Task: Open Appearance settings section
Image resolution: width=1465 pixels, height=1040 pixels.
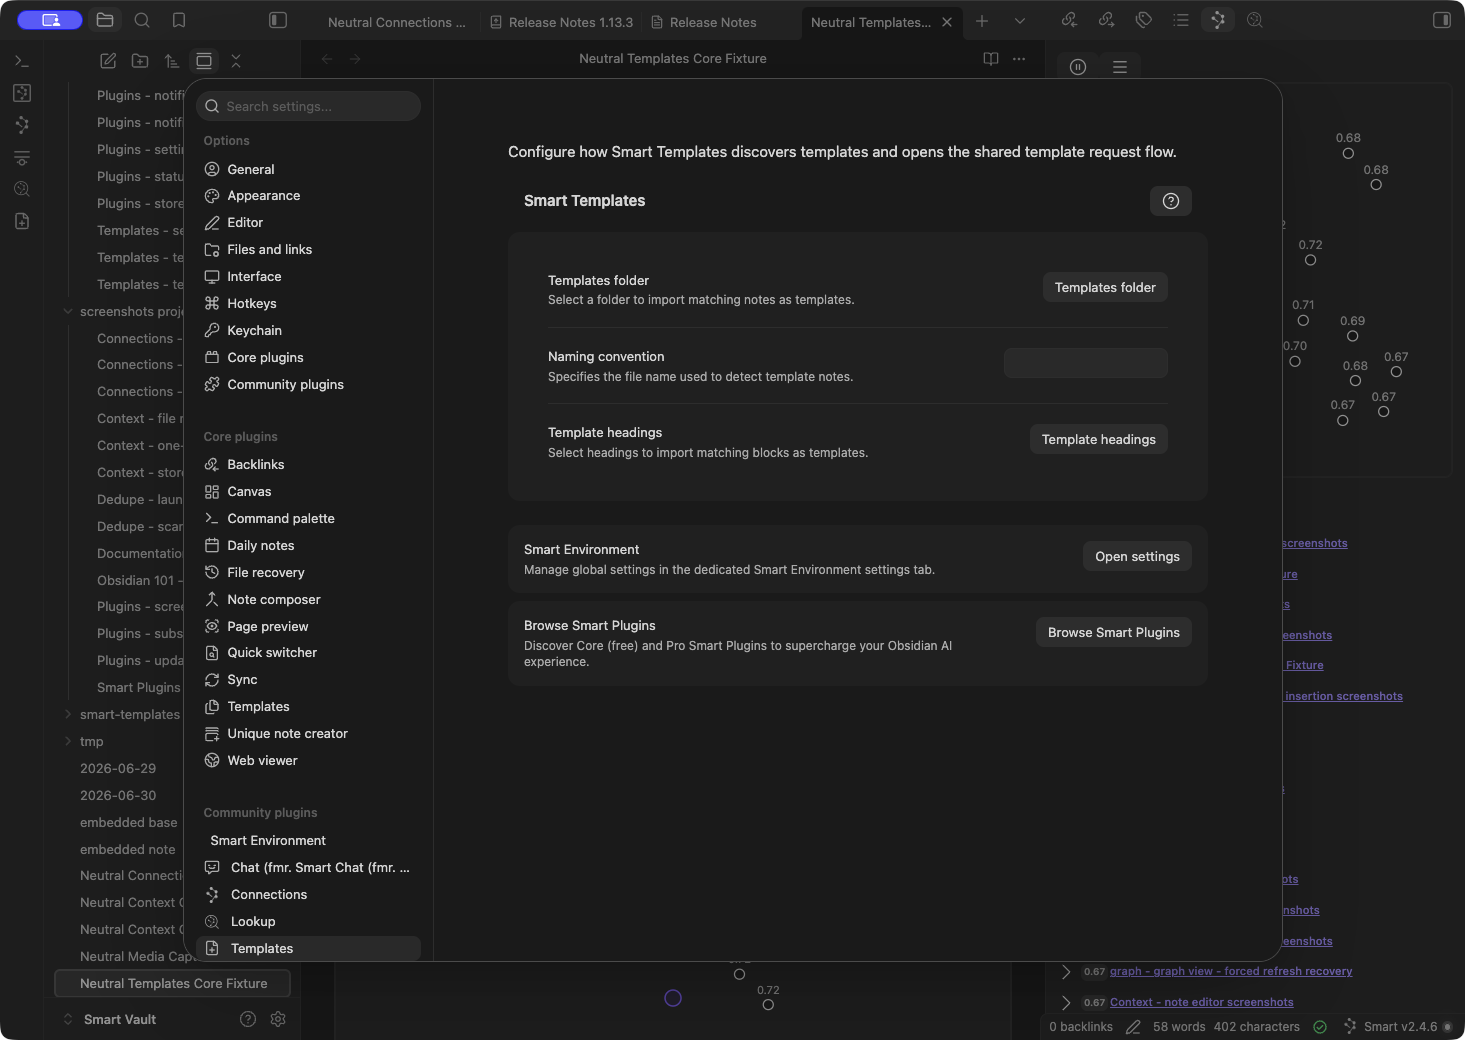Action: (308, 196)
